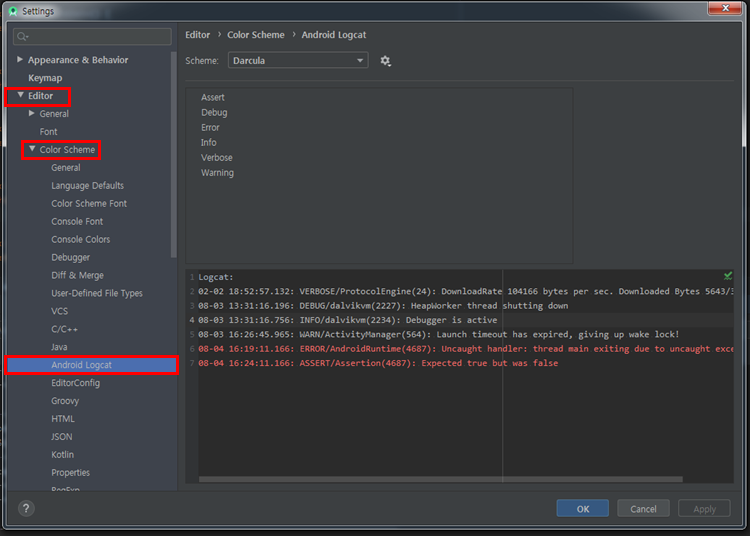This screenshot has width=750, height=536.
Task: Click the OK button
Action: [583, 508]
